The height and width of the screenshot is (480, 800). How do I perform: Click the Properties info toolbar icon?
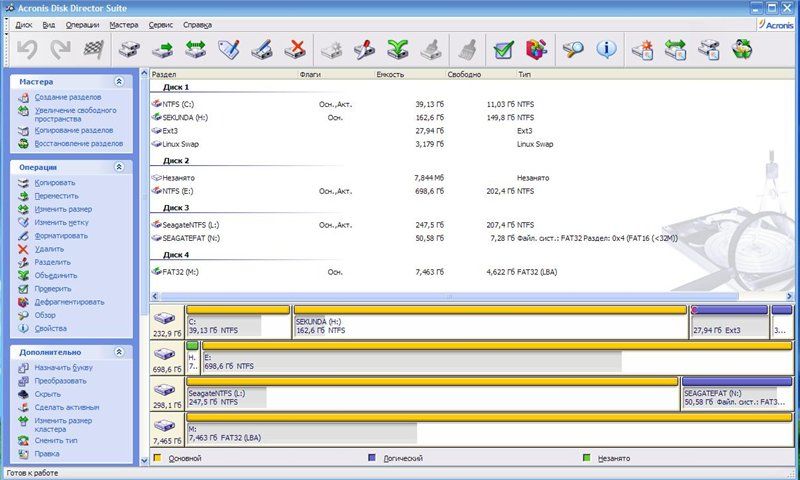click(606, 49)
